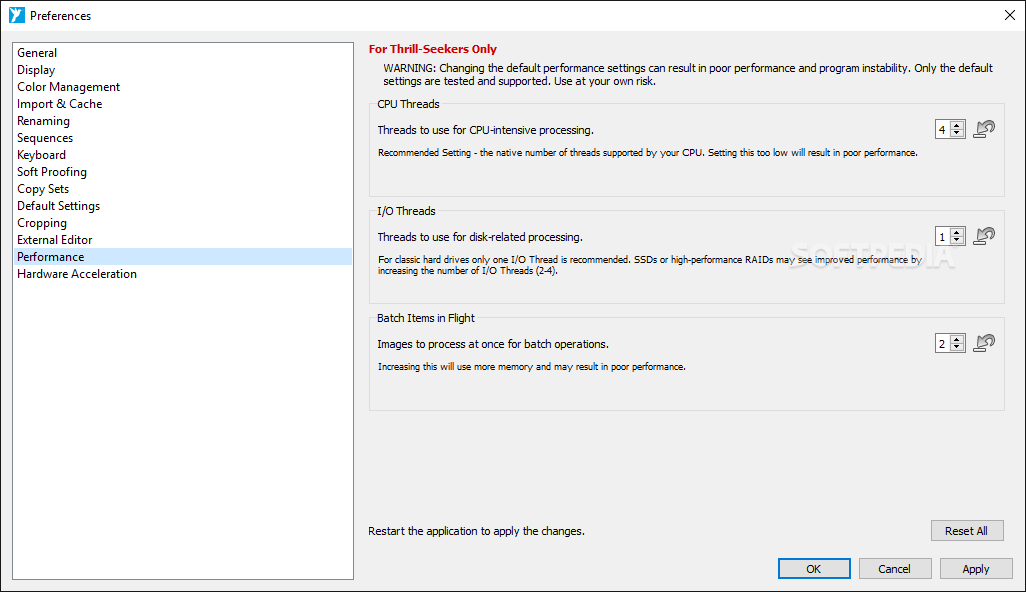Apply the performance changes
This screenshot has height=592, width=1026.
976,568
